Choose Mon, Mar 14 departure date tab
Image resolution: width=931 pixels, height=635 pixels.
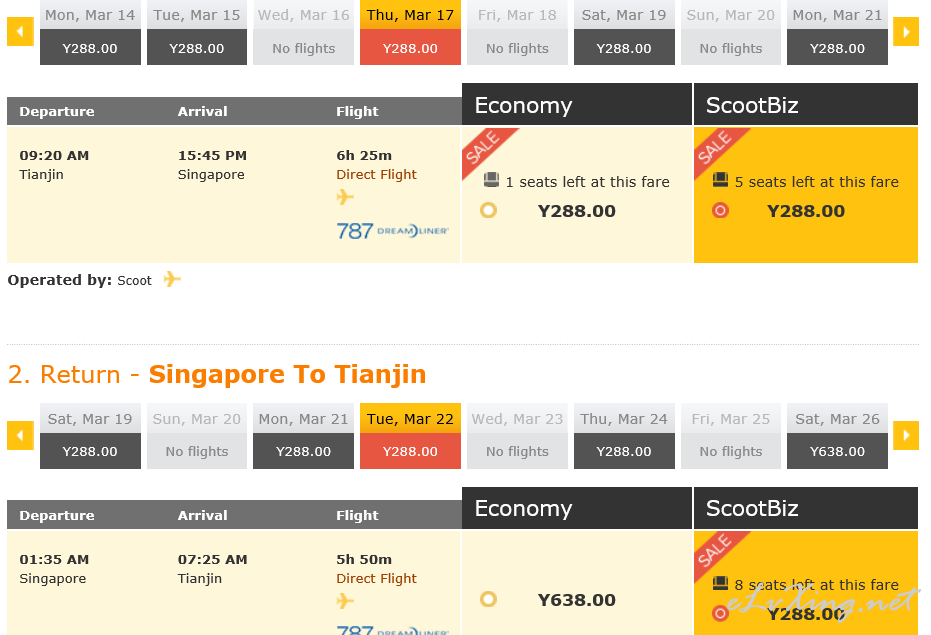90,33
